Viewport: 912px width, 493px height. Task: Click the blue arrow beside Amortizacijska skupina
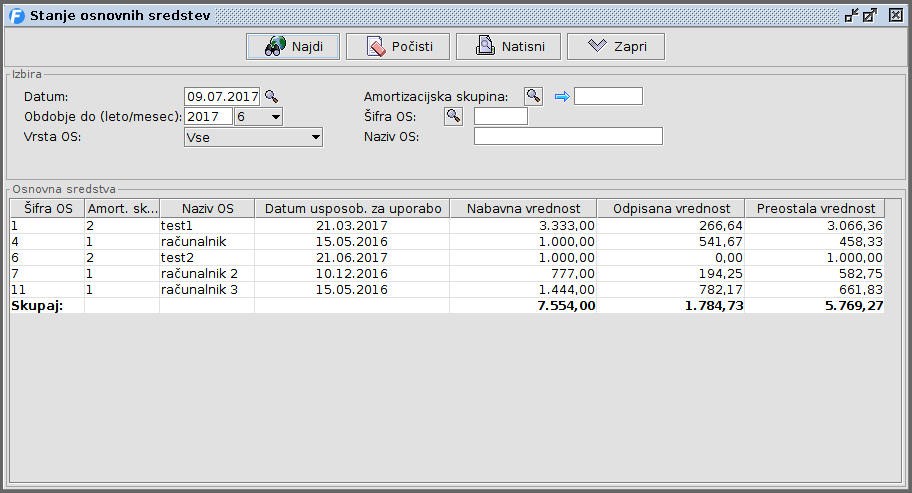561,96
